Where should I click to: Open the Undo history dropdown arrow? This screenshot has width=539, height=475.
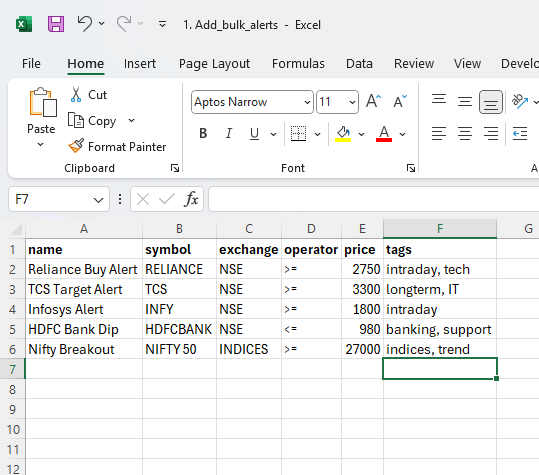pyautogui.click(x=101, y=24)
